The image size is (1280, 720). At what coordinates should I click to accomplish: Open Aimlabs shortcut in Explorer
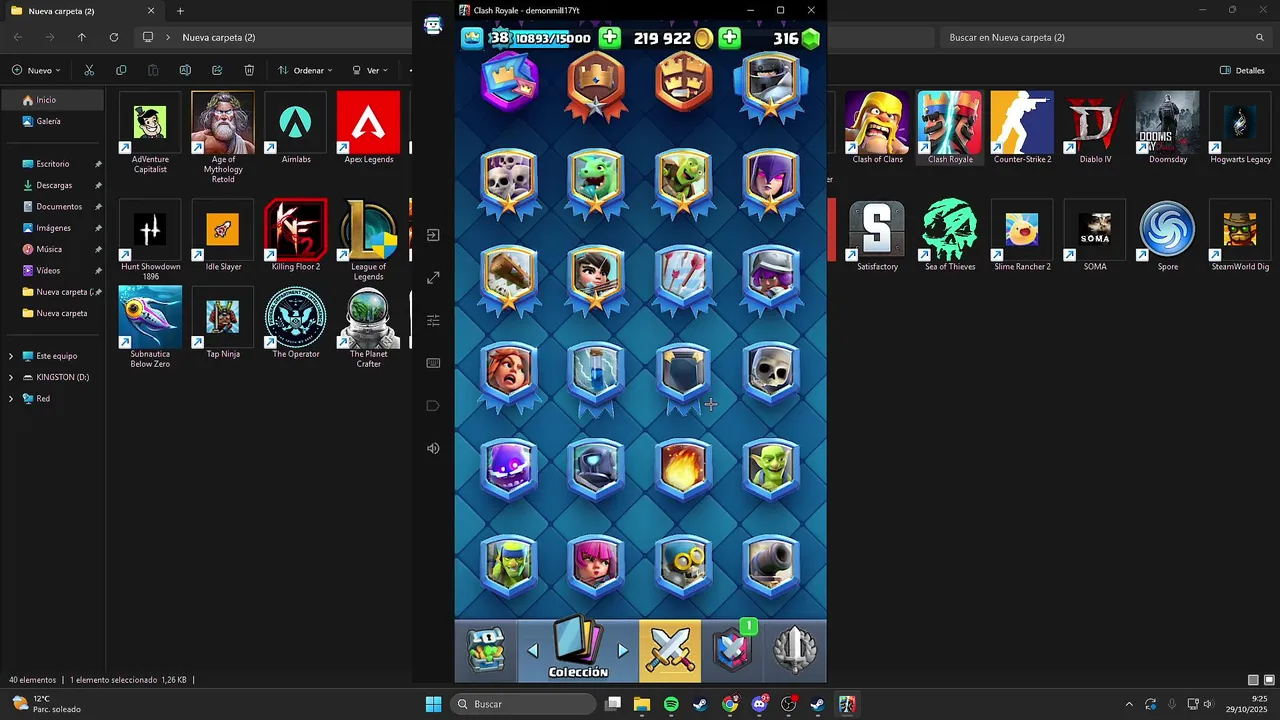[296, 128]
